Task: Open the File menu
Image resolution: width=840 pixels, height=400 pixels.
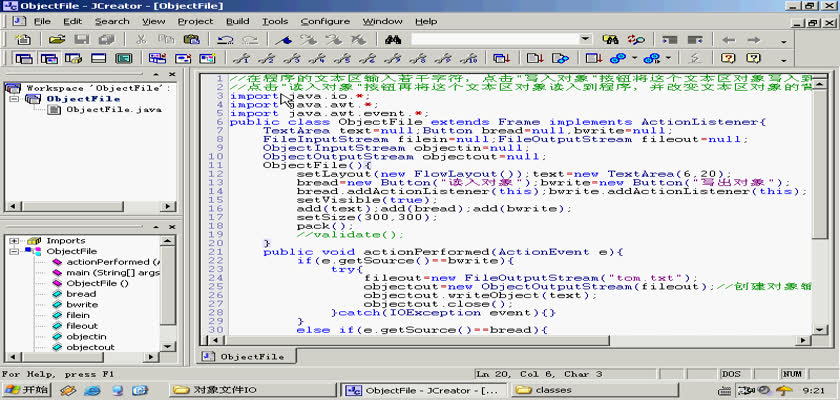Action: coord(42,21)
